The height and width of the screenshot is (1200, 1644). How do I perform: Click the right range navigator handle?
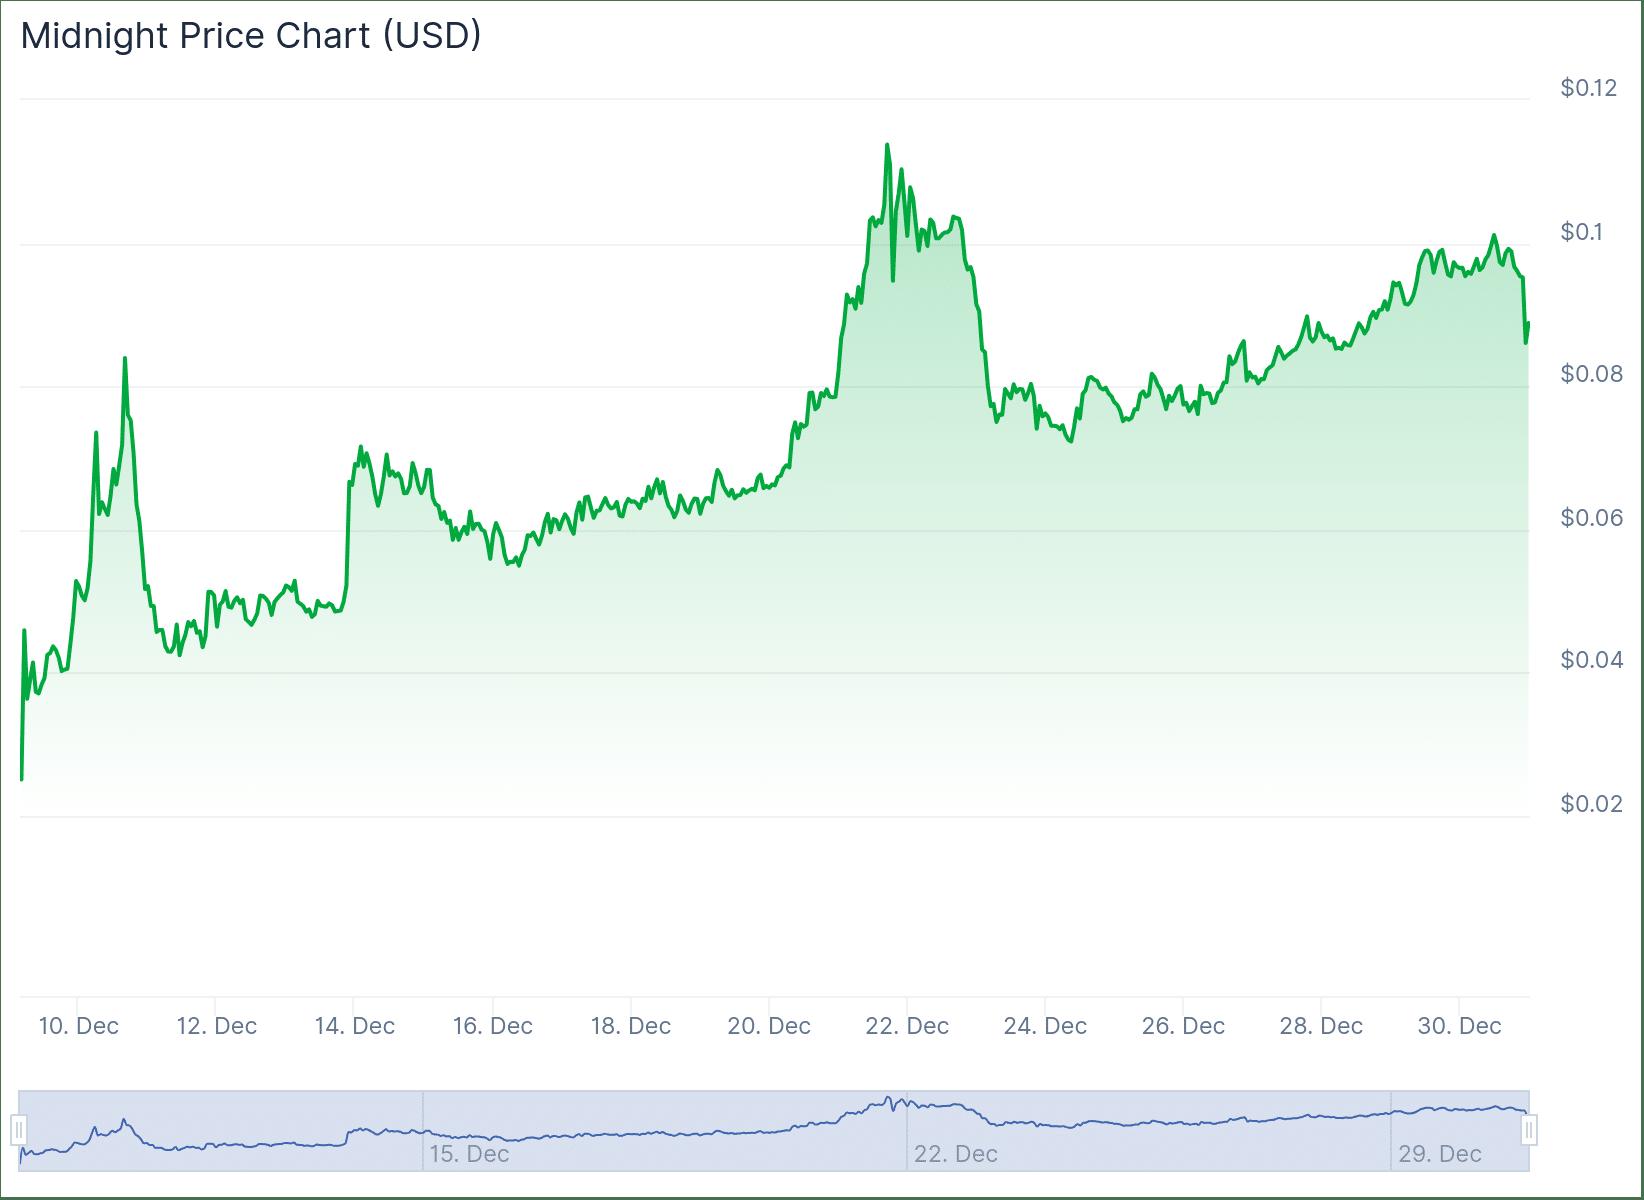pos(1529,1131)
